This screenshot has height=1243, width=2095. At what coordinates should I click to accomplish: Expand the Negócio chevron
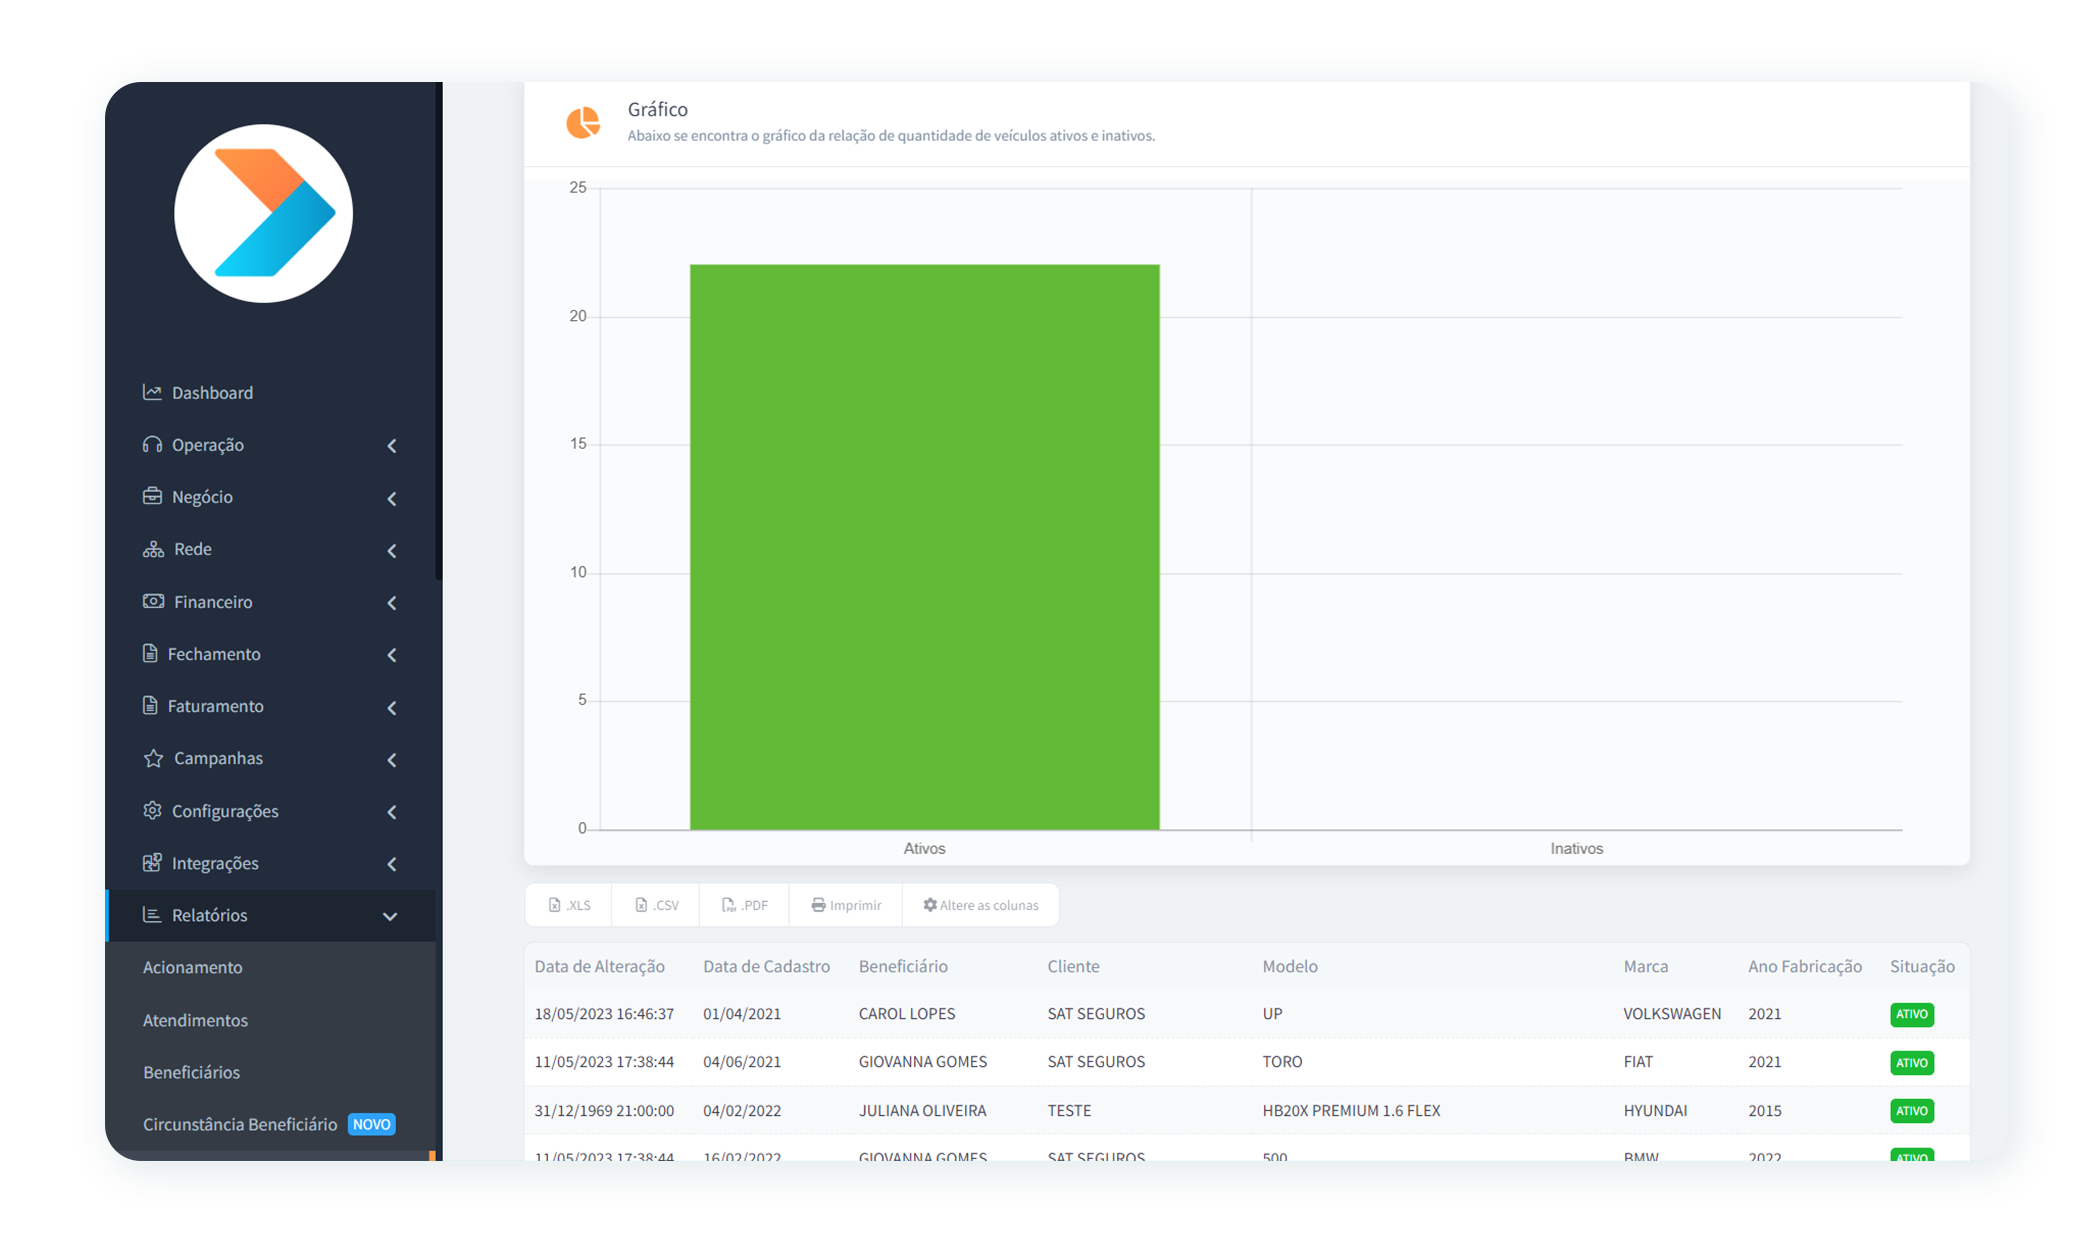[x=392, y=498]
